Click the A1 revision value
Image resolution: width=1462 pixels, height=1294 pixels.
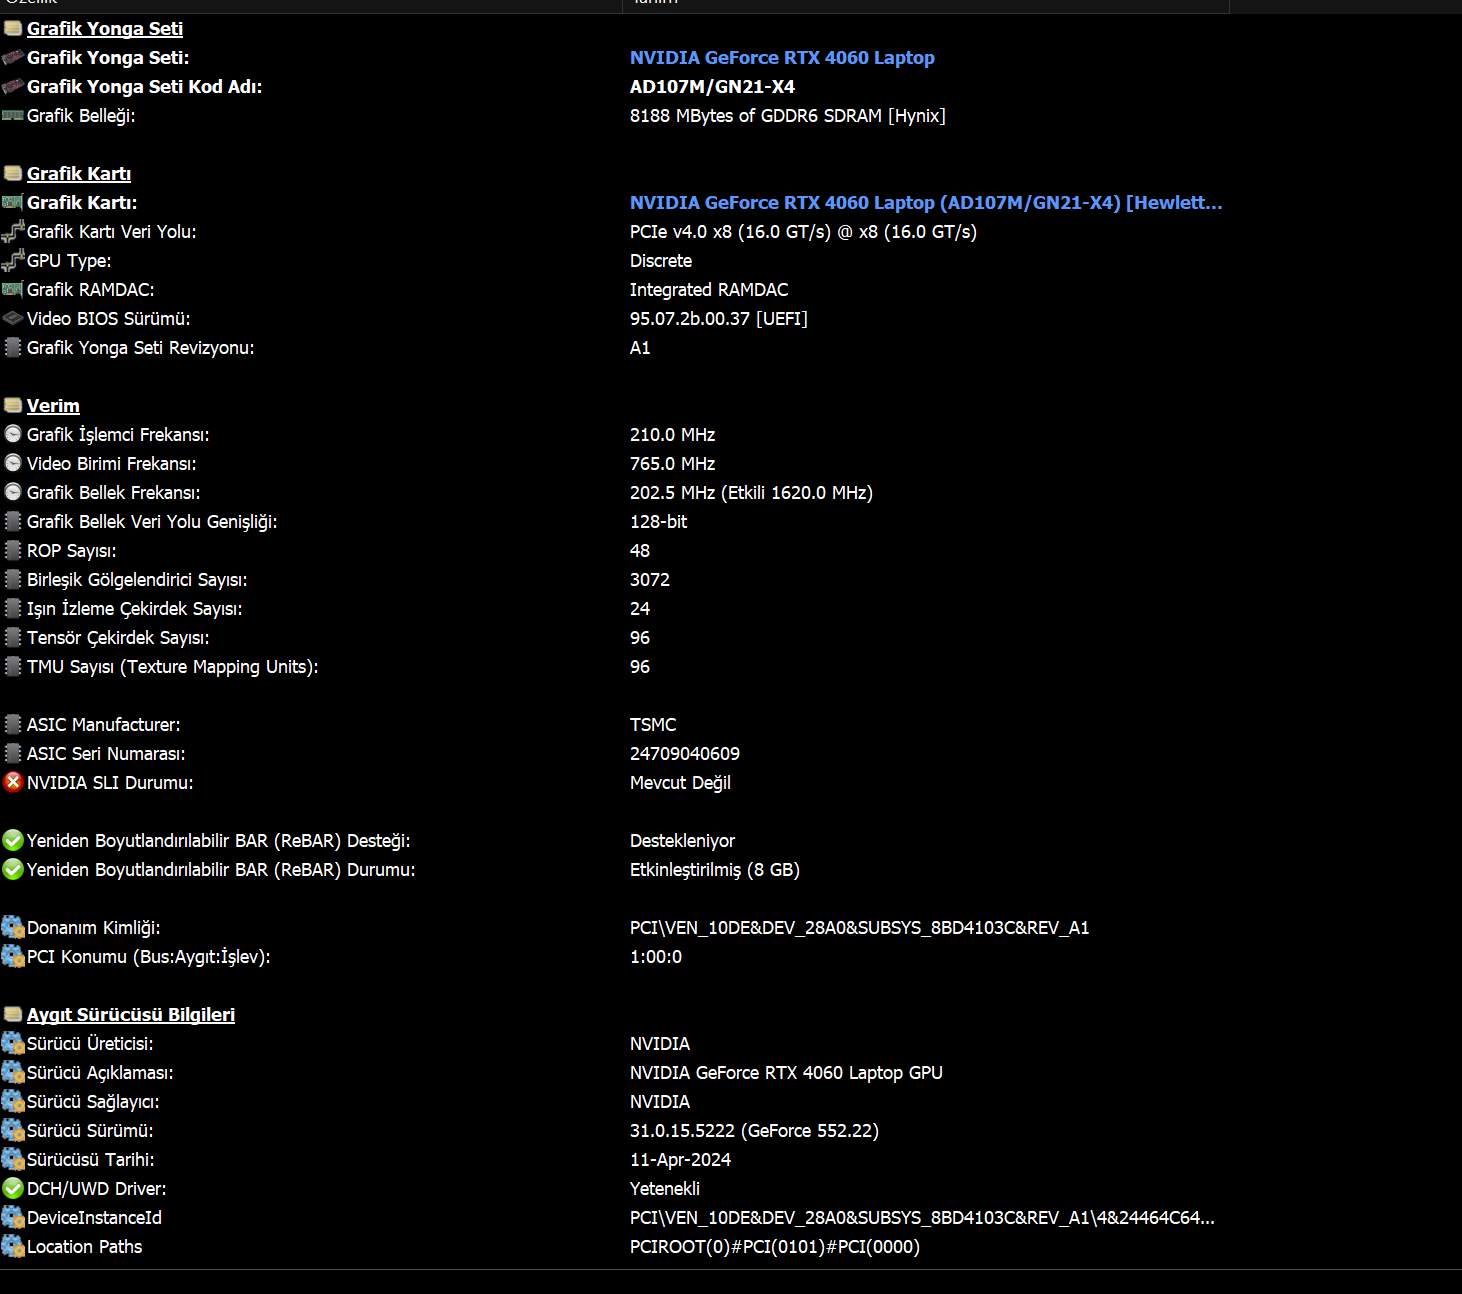[640, 348]
